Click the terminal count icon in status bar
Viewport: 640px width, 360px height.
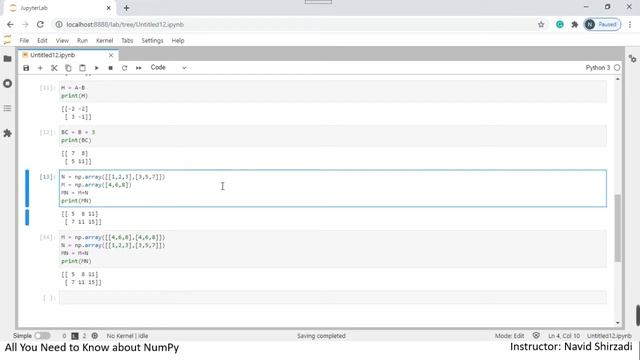pyautogui.click(x=75, y=336)
